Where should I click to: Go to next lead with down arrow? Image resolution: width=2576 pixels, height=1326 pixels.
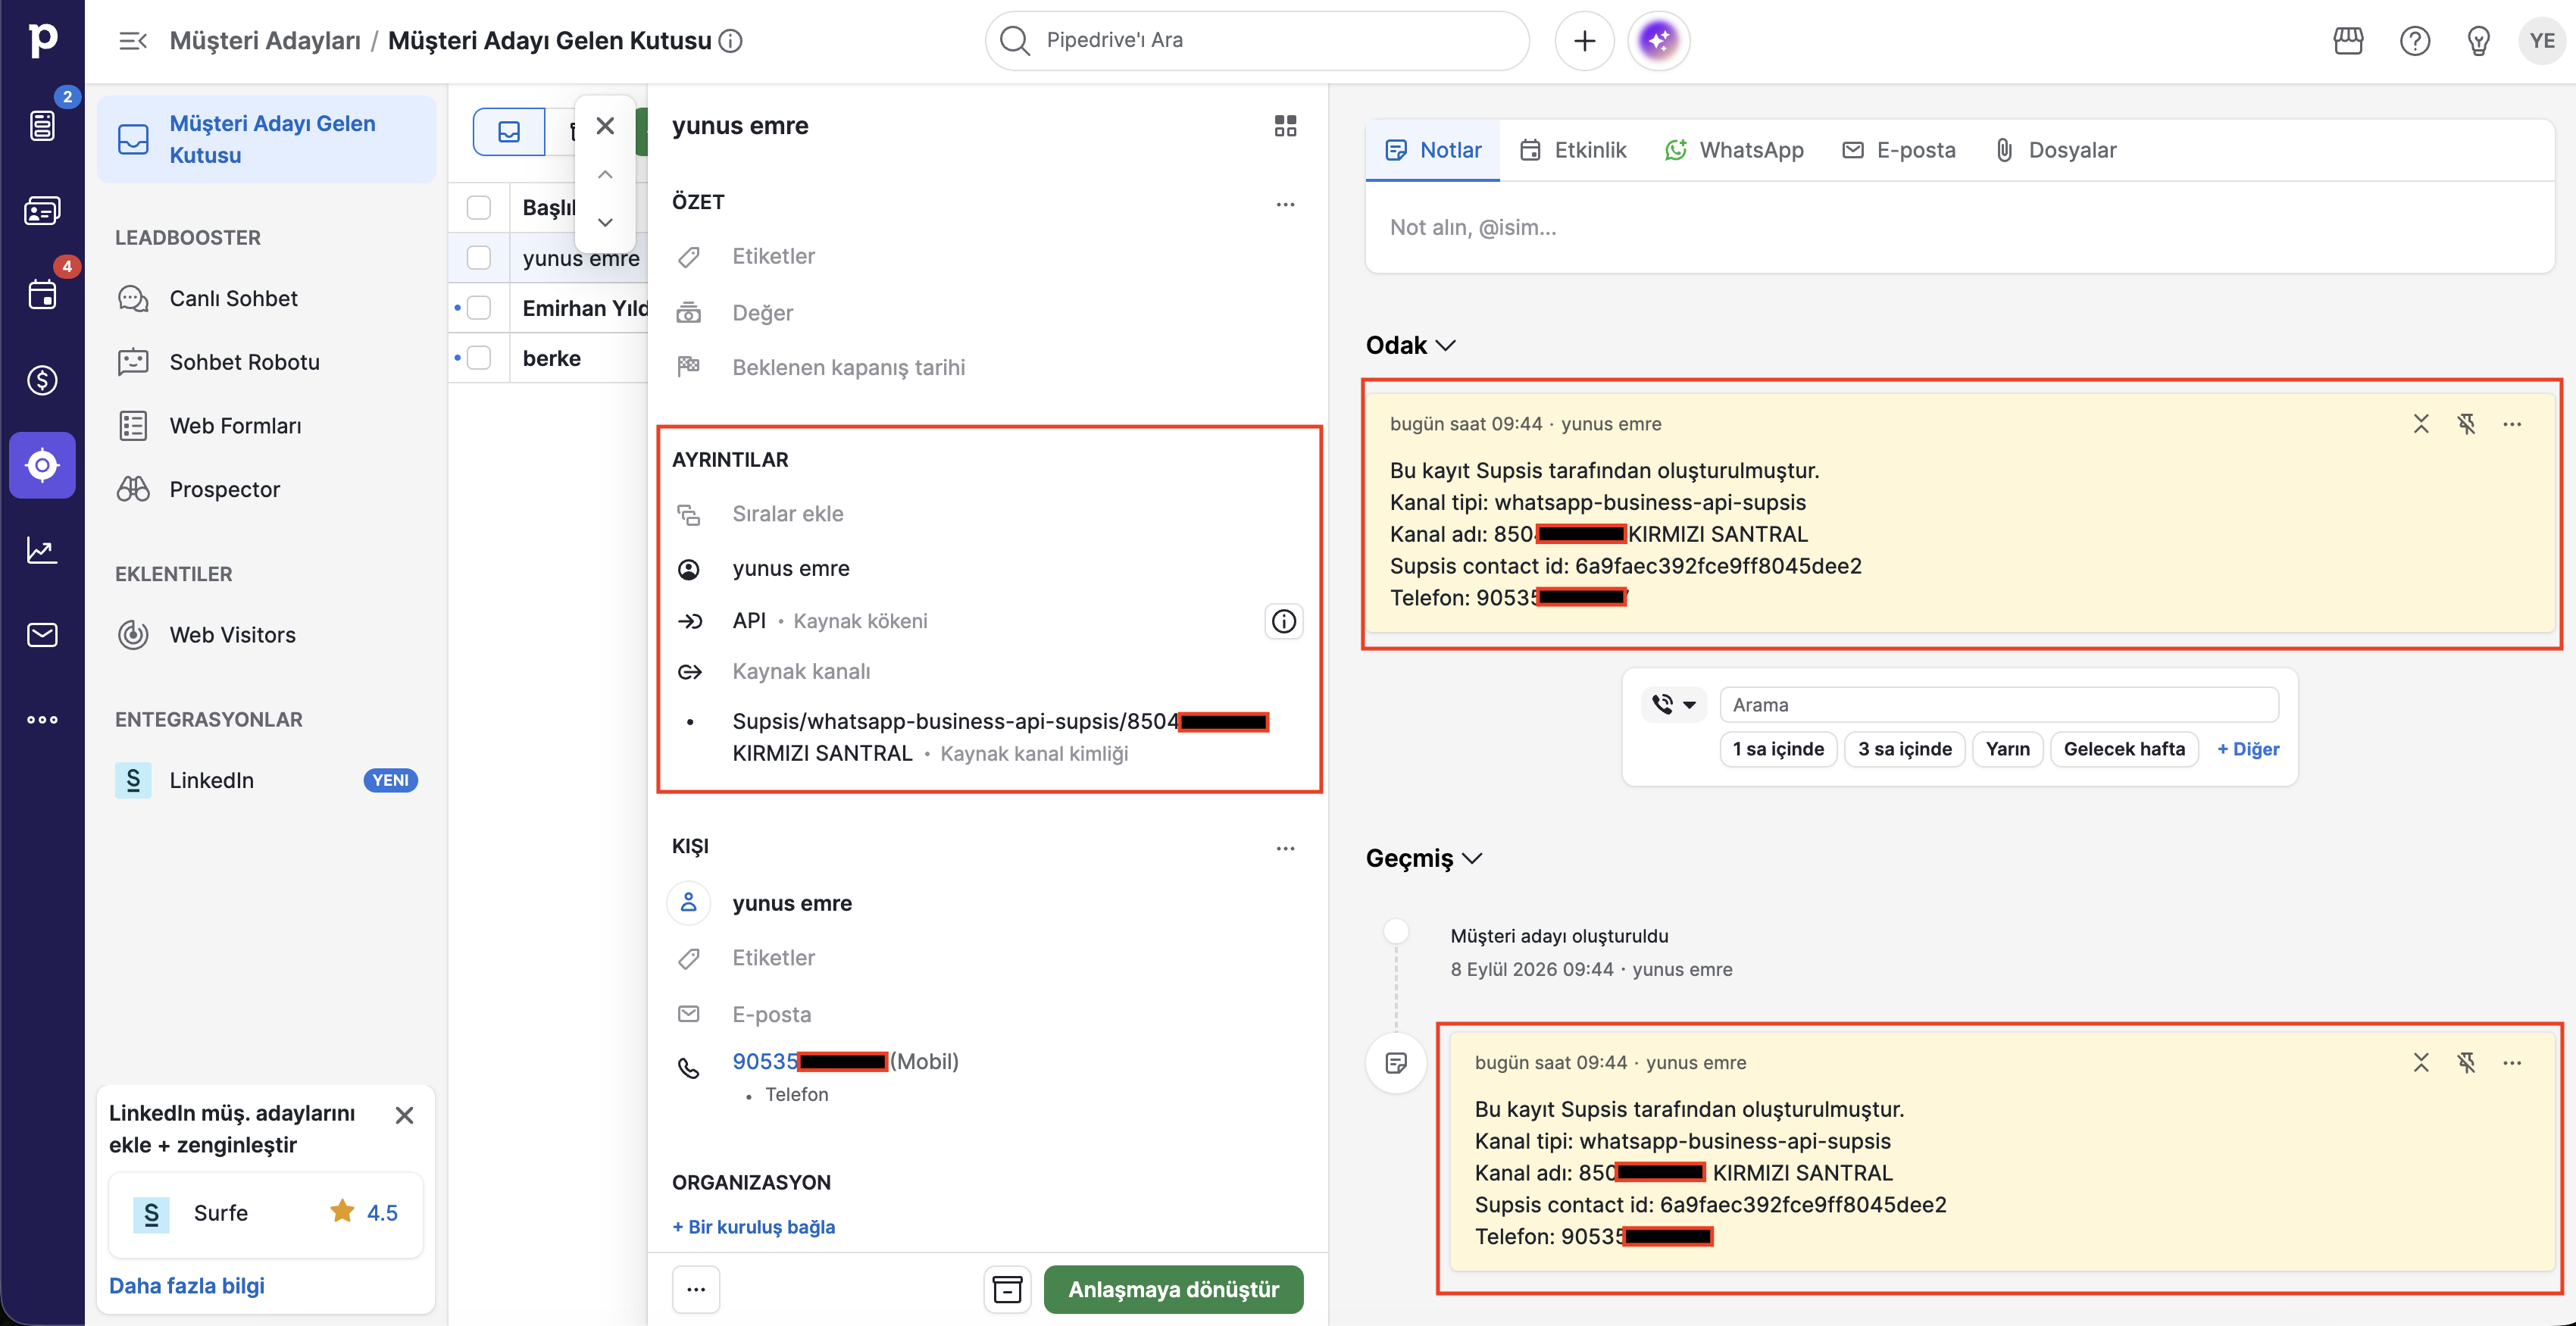(605, 222)
